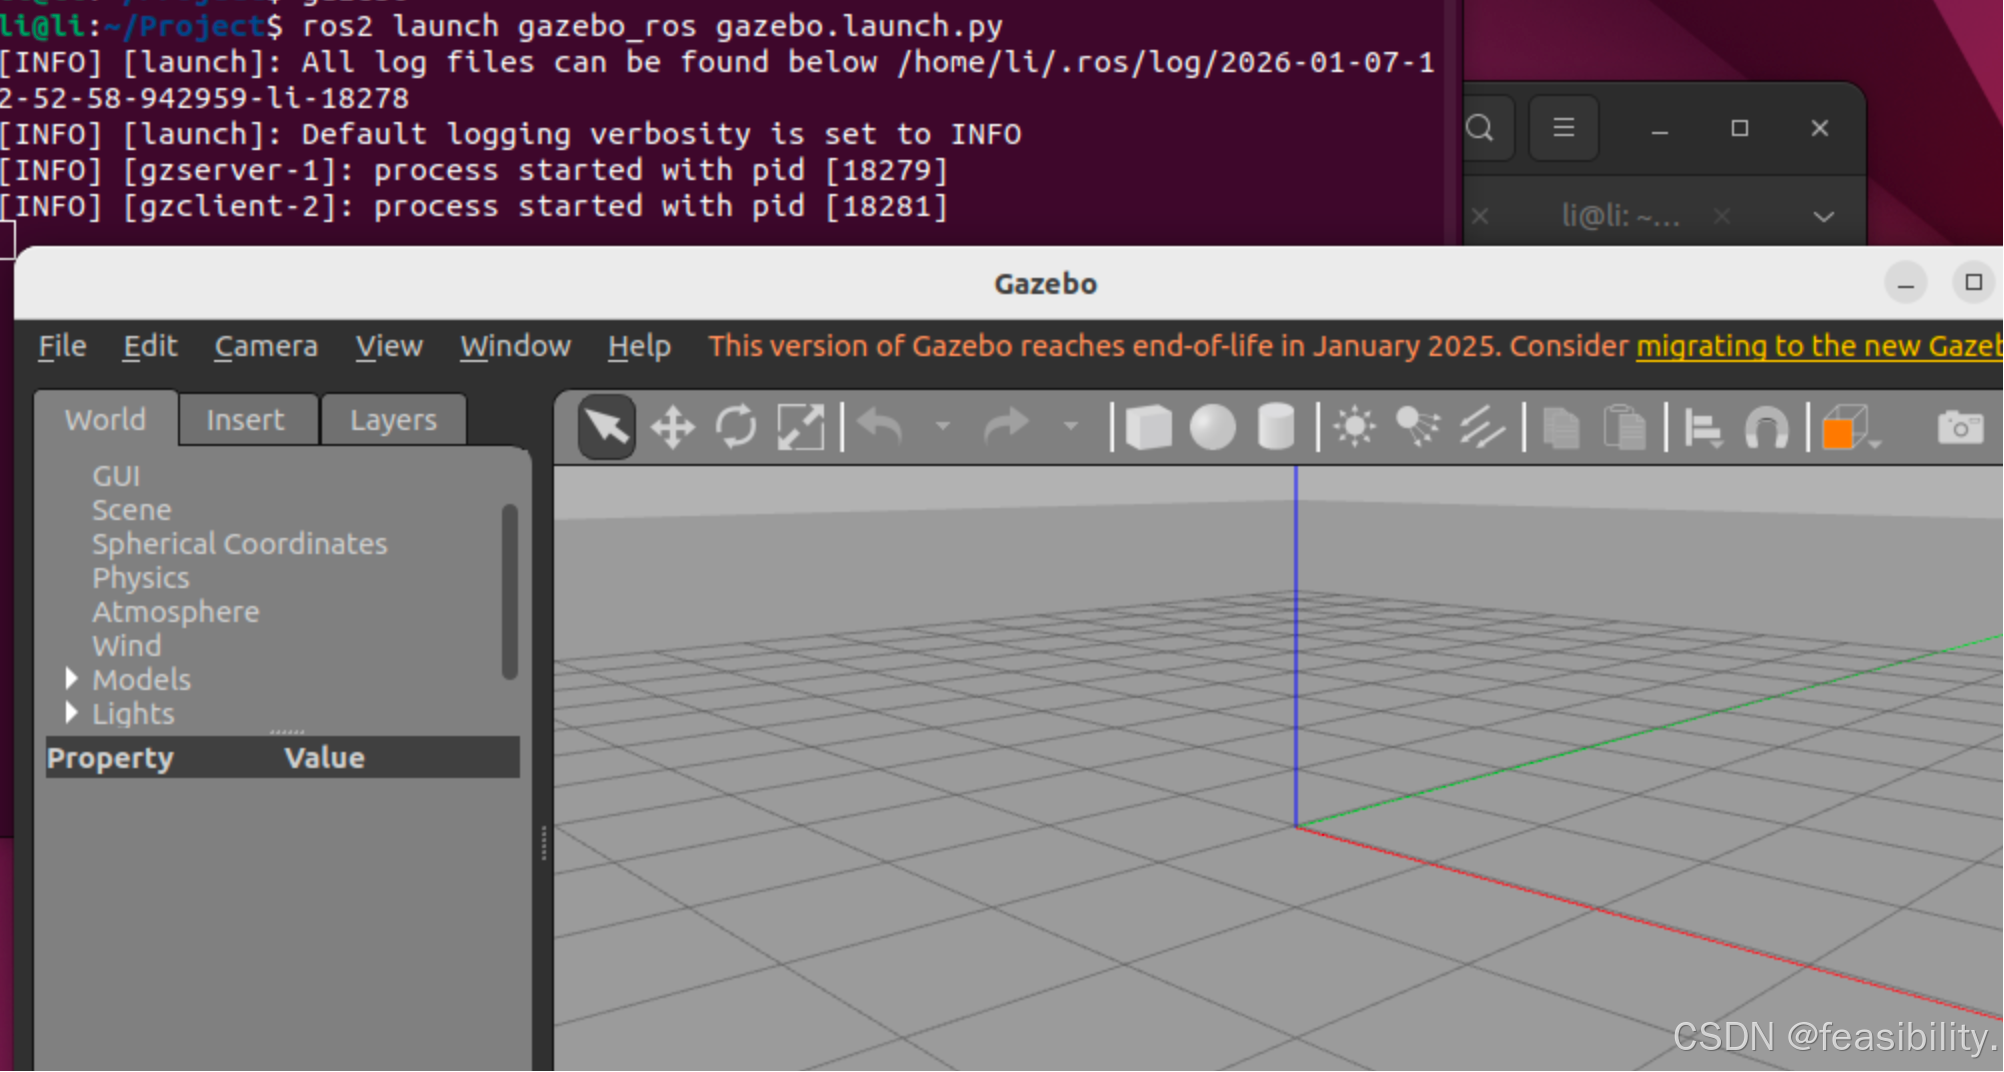Screen dimensions: 2004x1072
Task: Click the paste icon in toolbar
Action: 1624,427
